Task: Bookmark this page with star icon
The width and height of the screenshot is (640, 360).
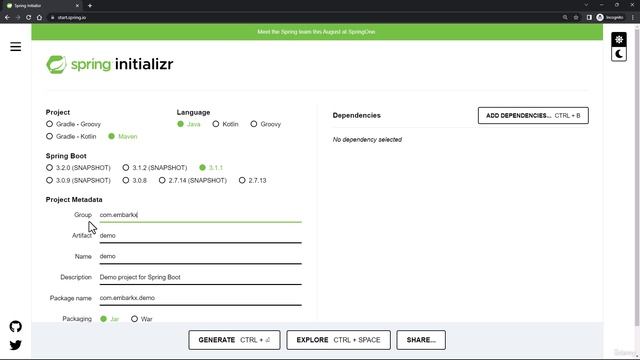Action: point(576,18)
